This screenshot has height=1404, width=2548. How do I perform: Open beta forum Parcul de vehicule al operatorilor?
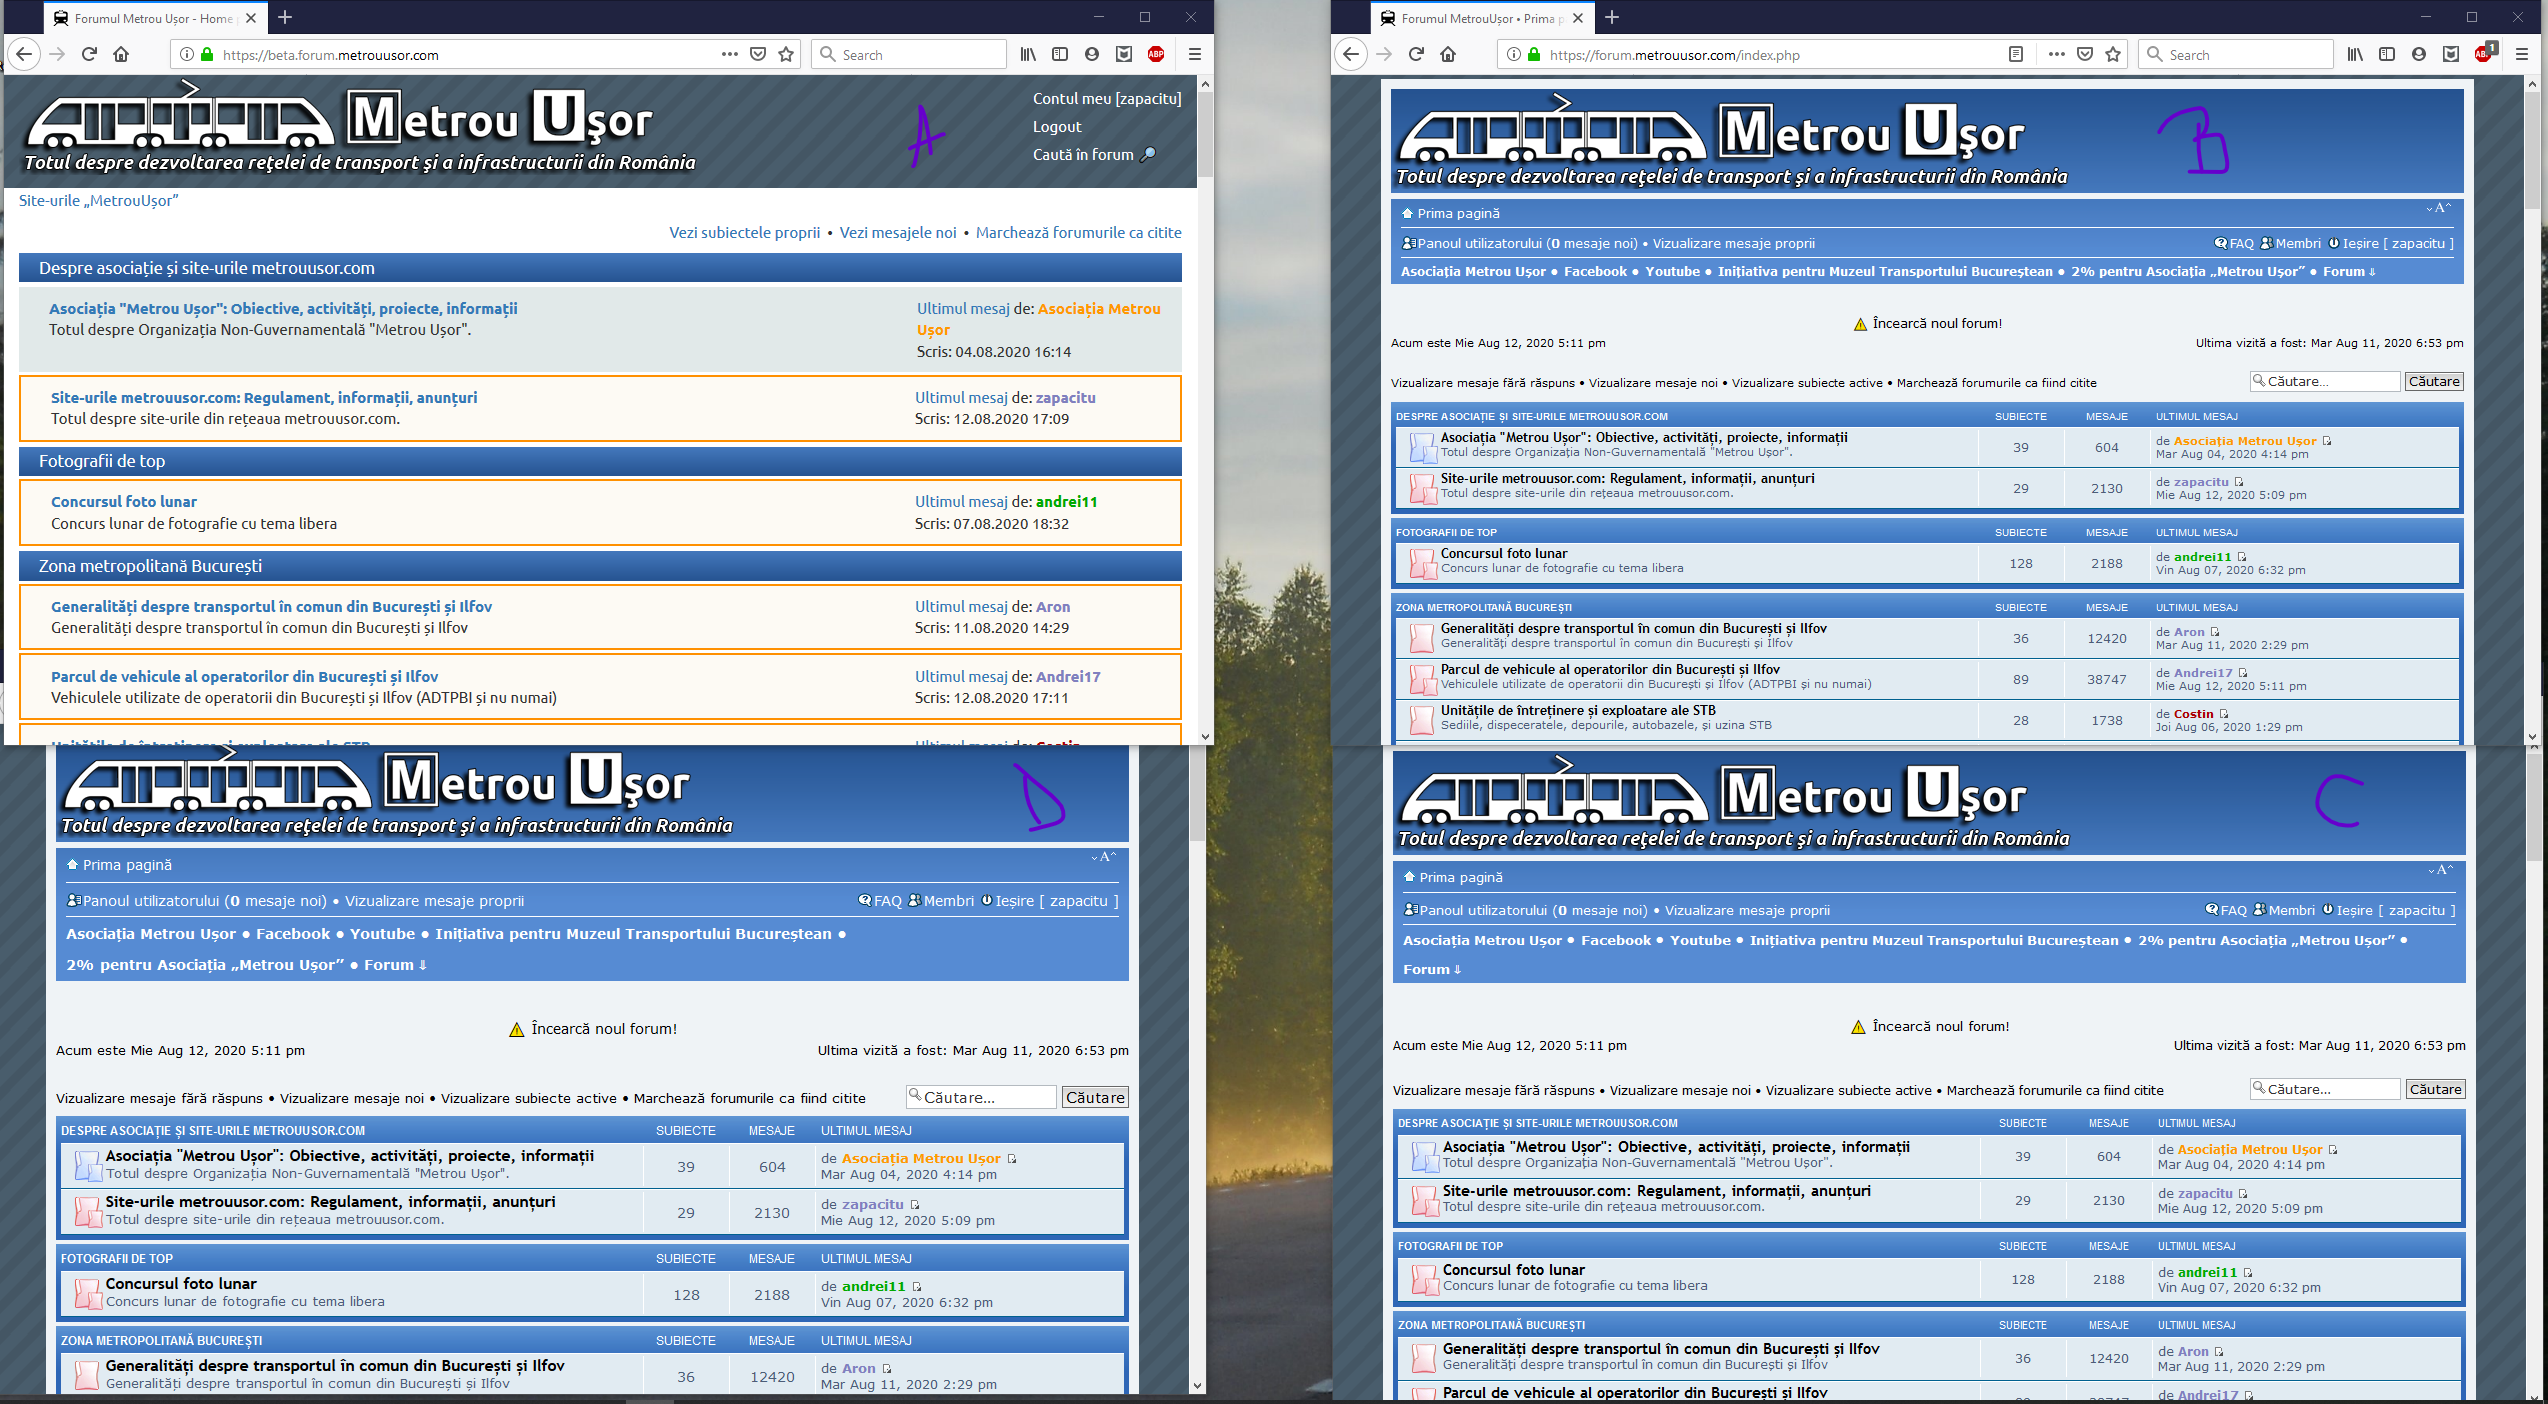pyautogui.click(x=244, y=676)
